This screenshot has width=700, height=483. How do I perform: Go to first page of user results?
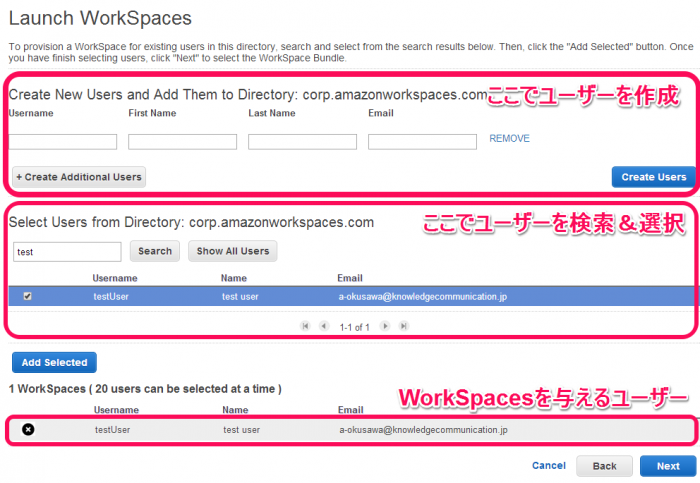305,326
